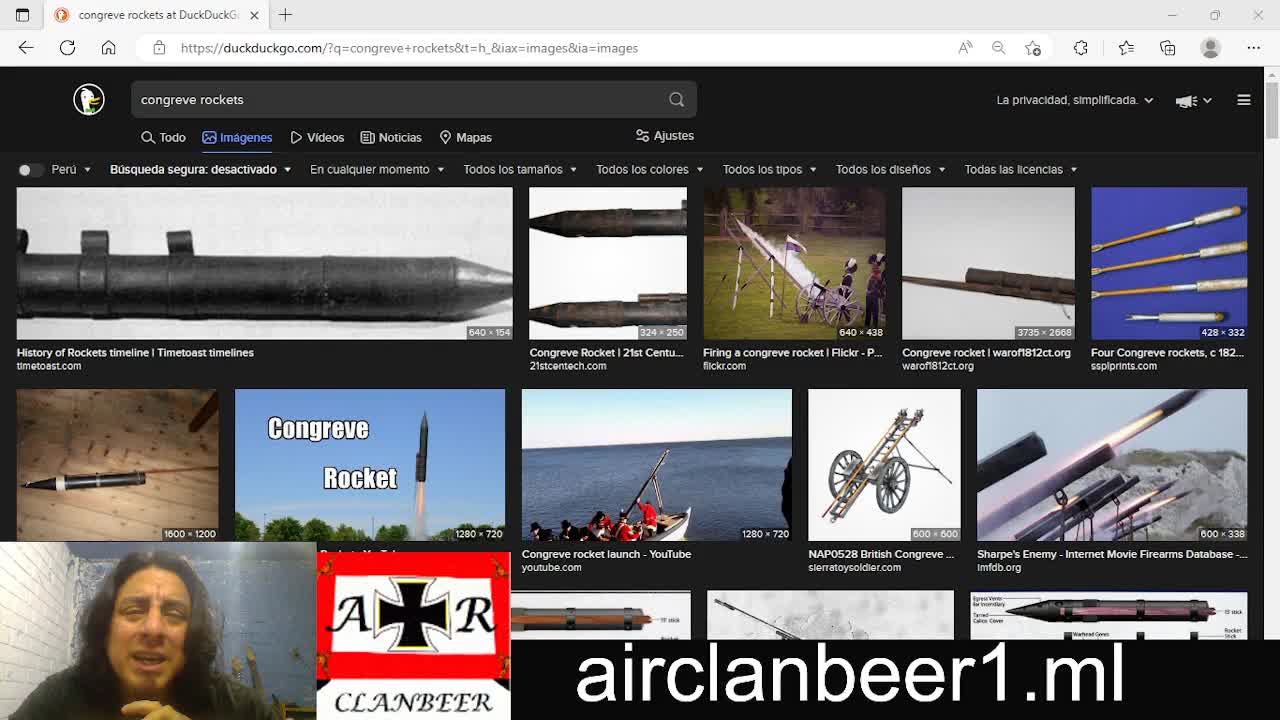The image size is (1280, 720).
Task: Open the 21stcentech two-rocket image
Action: point(608,263)
